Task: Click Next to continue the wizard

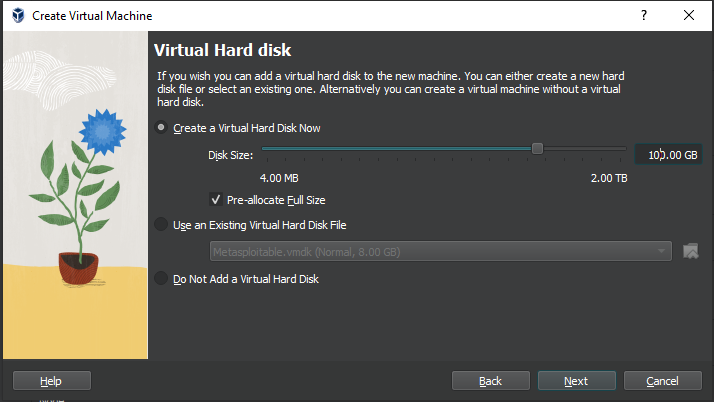Action: point(575,381)
